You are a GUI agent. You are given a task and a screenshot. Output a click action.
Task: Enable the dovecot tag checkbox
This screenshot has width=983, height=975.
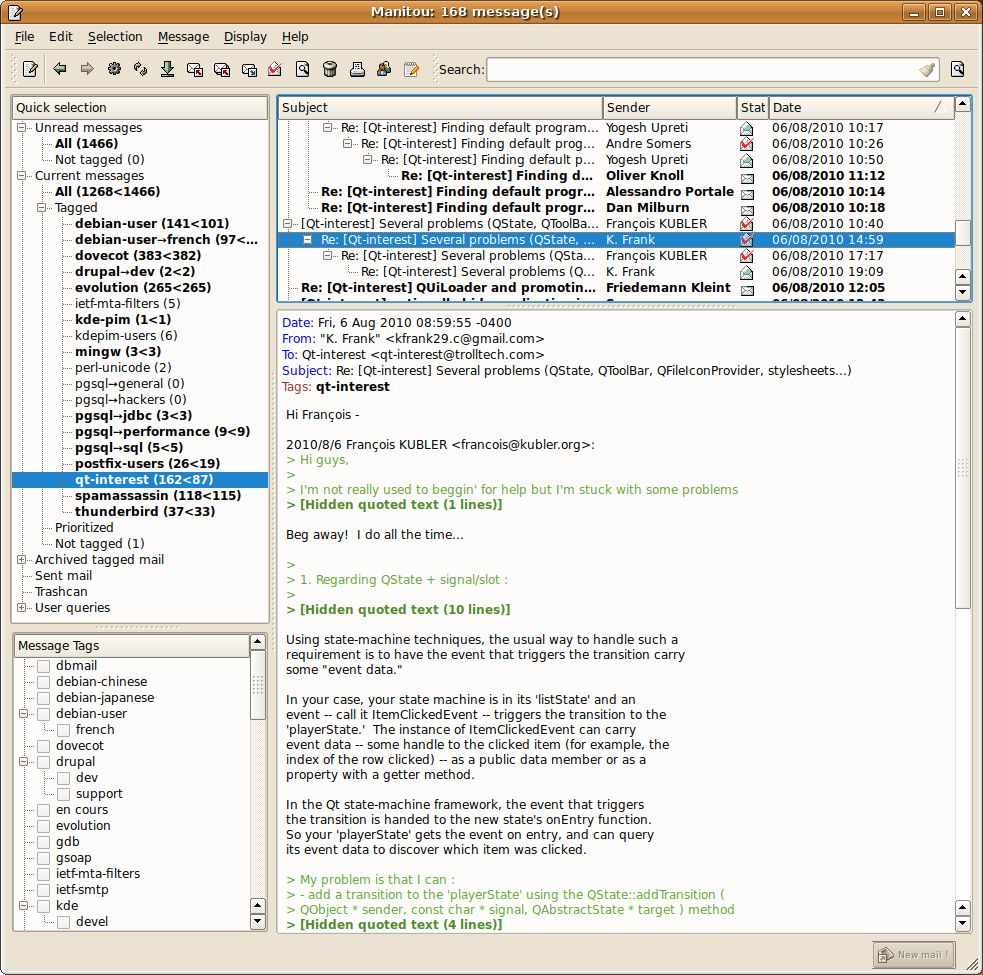point(44,746)
